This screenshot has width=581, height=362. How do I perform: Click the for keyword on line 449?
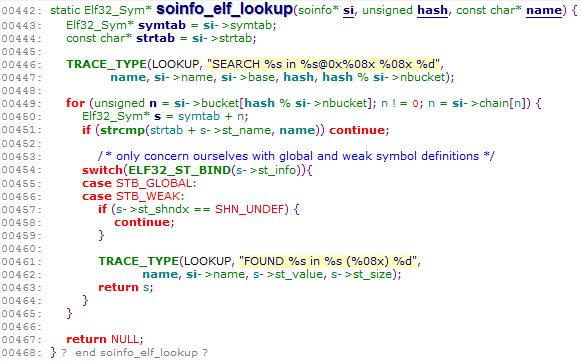click(75, 103)
